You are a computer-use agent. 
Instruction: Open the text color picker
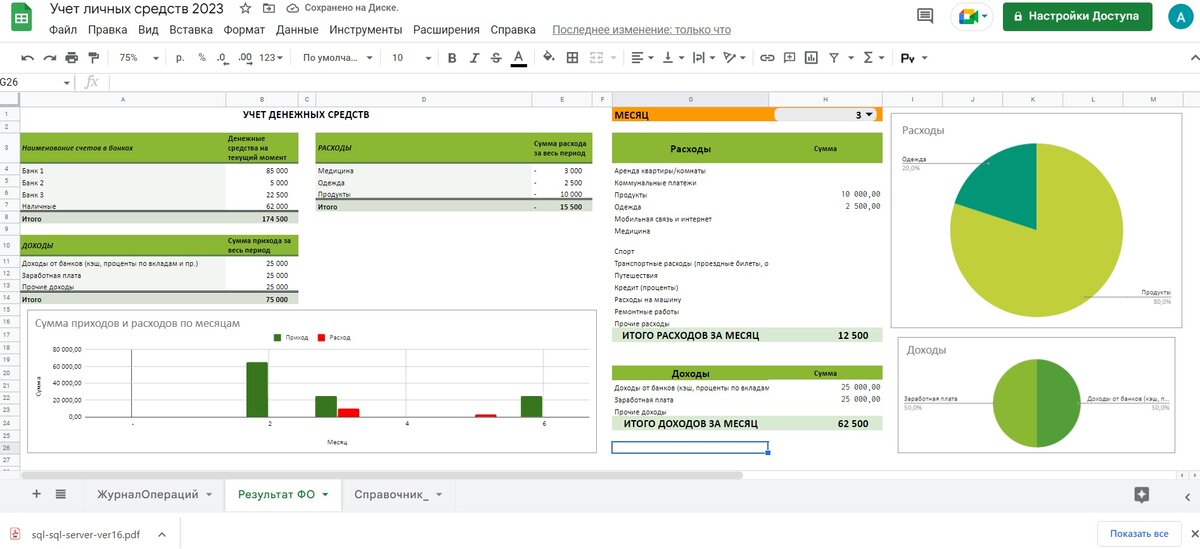(x=518, y=58)
